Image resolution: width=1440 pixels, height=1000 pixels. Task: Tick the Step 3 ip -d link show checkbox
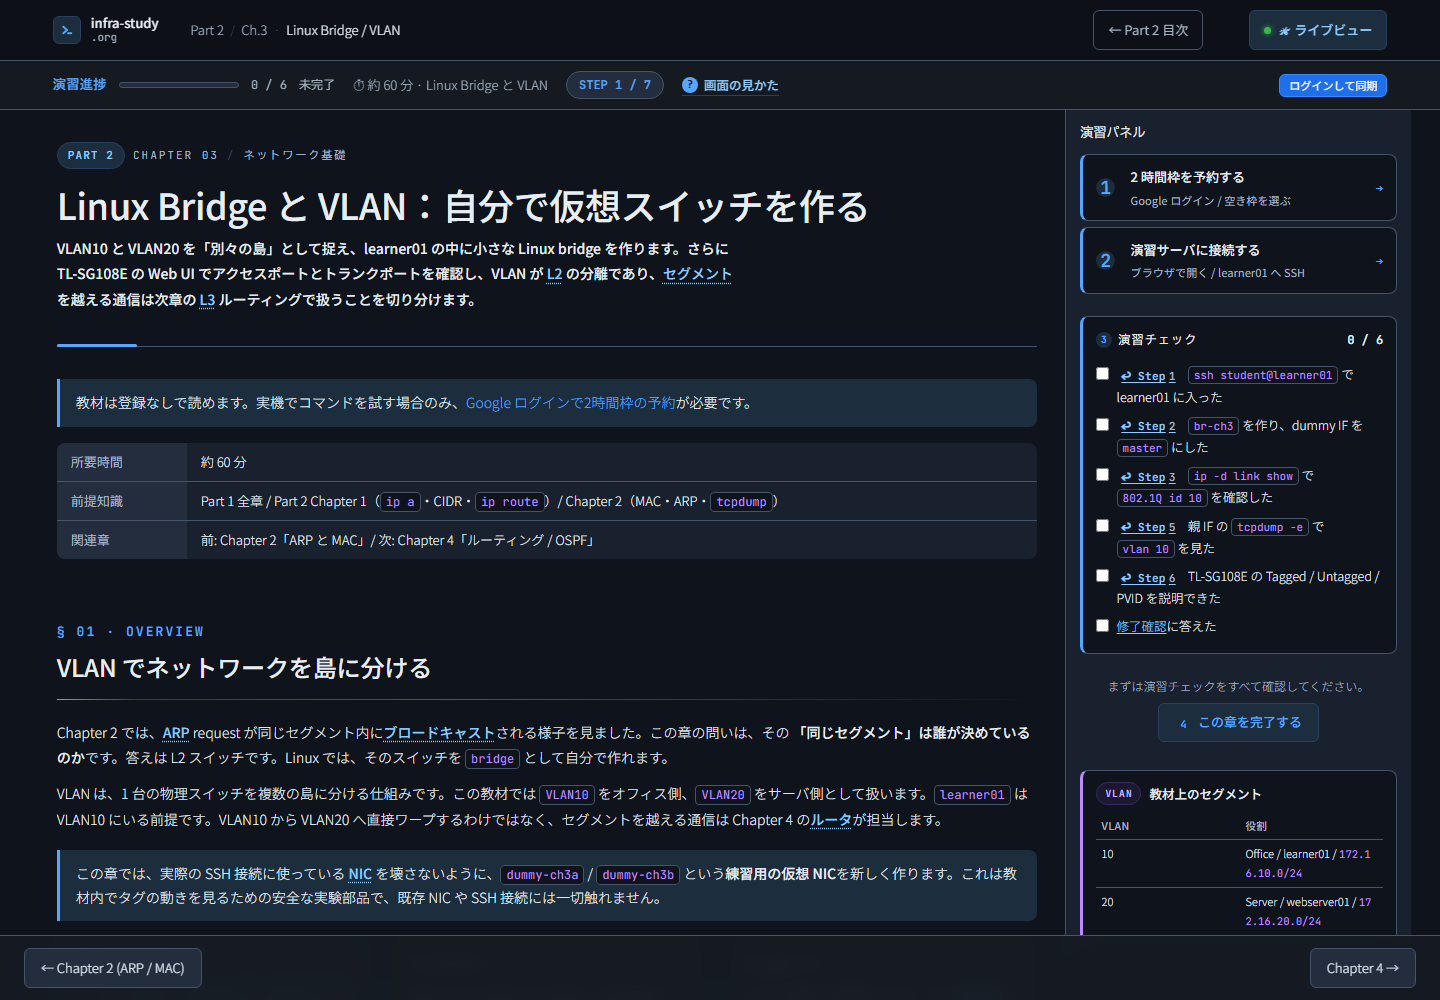pyautogui.click(x=1102, y=475)
